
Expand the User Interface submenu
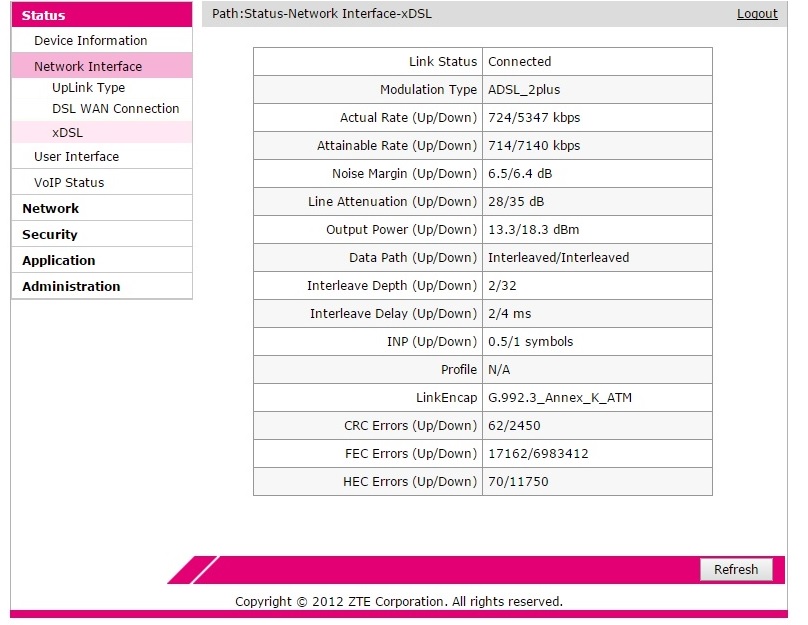76,157
